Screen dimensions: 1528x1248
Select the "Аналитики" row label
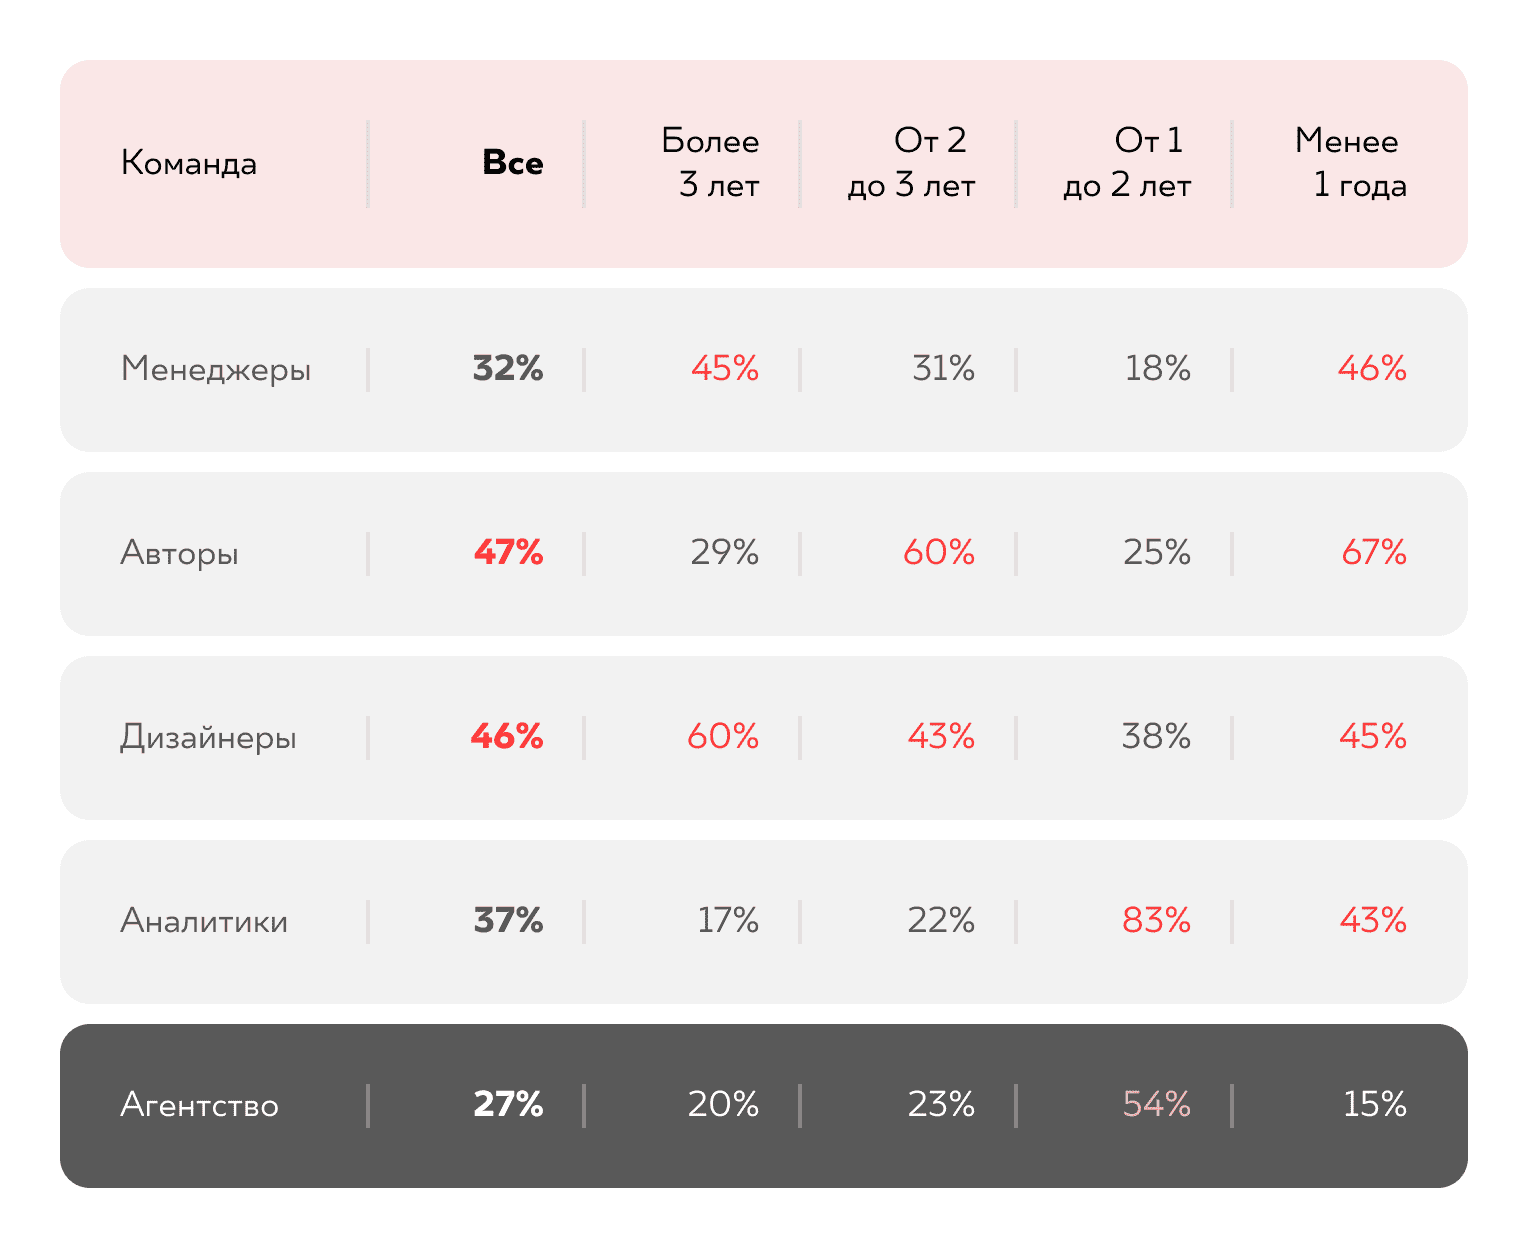(x=204, y=921)
